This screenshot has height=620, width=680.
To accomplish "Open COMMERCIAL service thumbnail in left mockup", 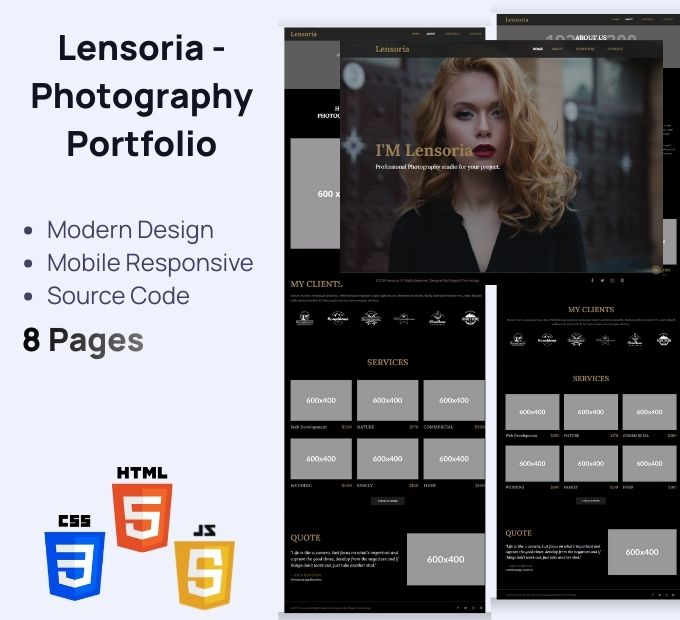I will tap(454, 400).
